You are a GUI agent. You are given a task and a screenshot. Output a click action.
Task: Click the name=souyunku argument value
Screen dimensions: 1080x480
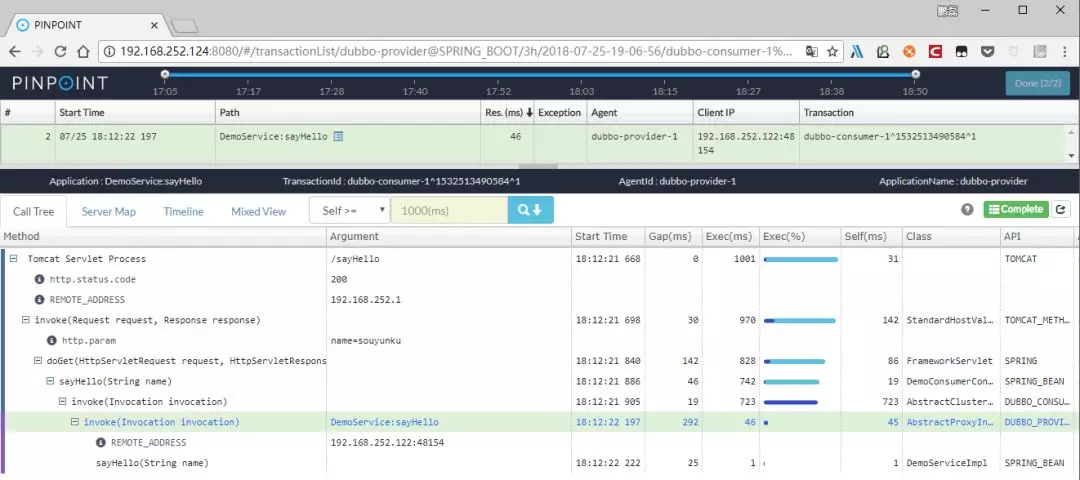click(x=366, y=340)
